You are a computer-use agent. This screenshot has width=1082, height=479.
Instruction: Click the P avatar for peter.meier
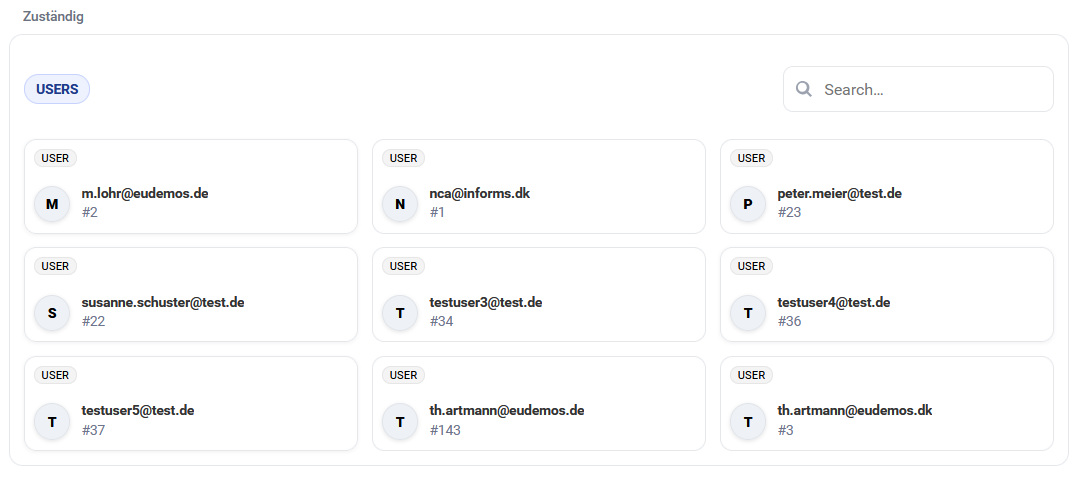click(748, 205)
